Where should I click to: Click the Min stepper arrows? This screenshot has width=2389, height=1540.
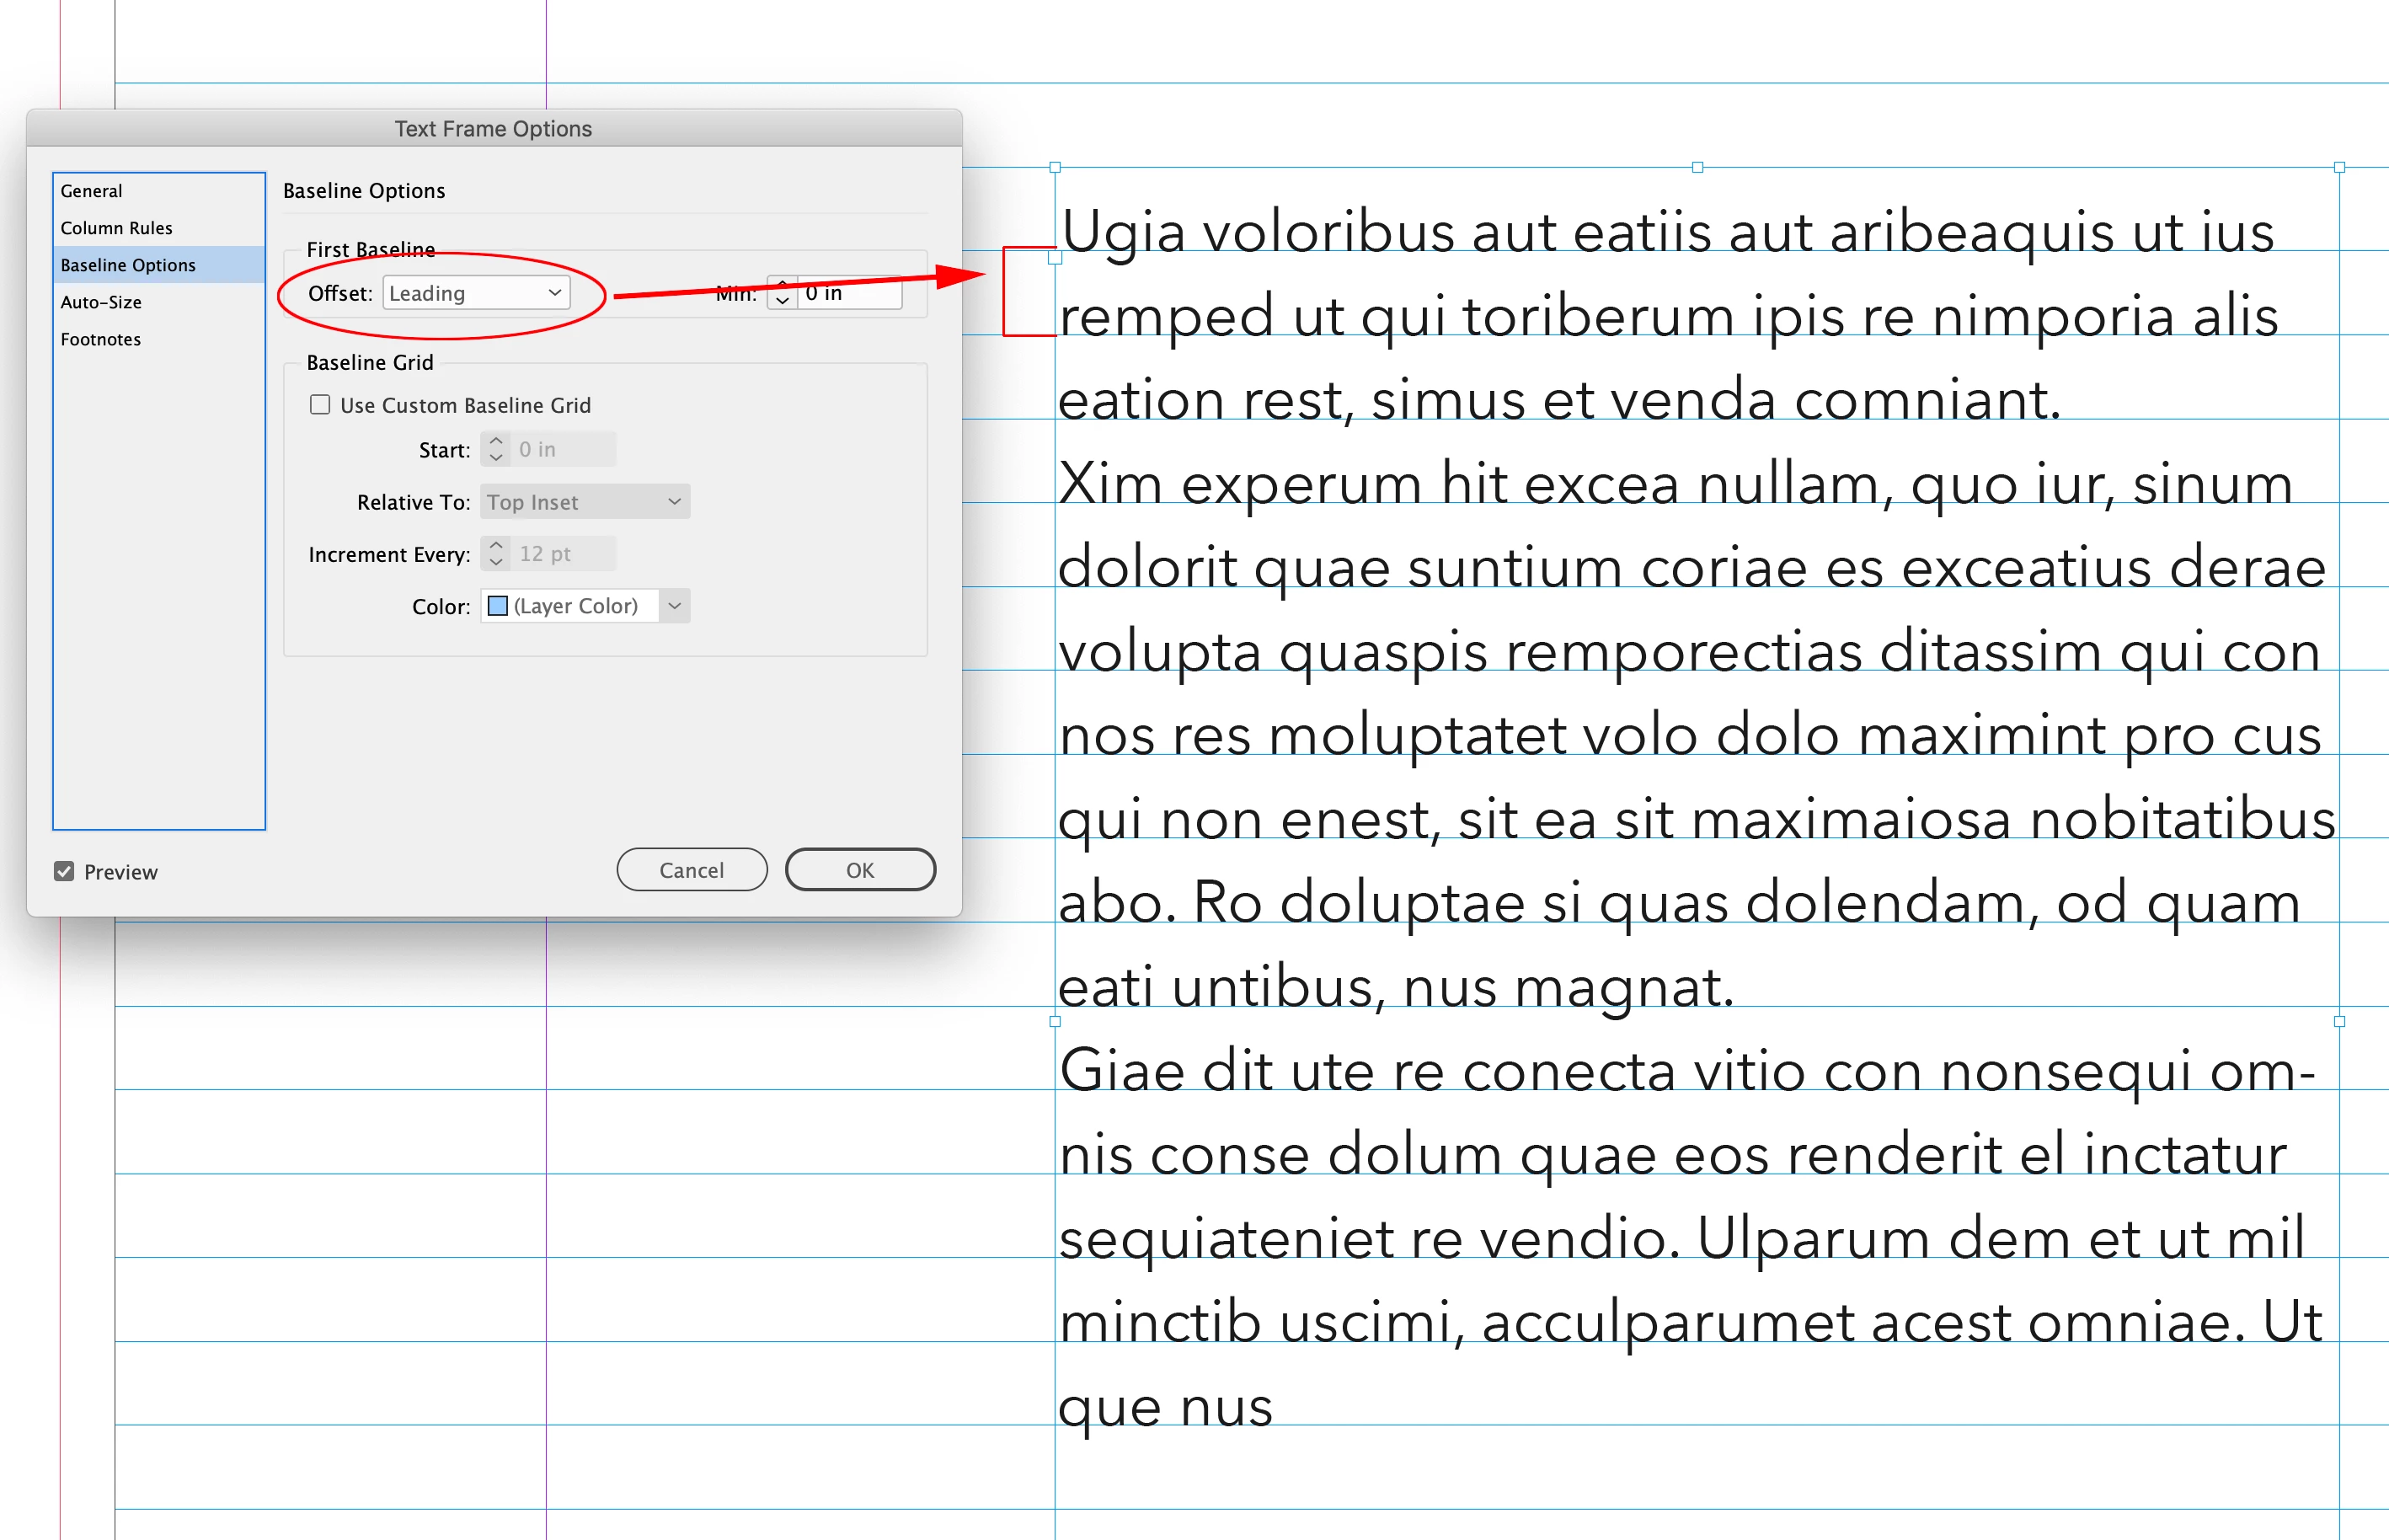[x=782, y=293]
